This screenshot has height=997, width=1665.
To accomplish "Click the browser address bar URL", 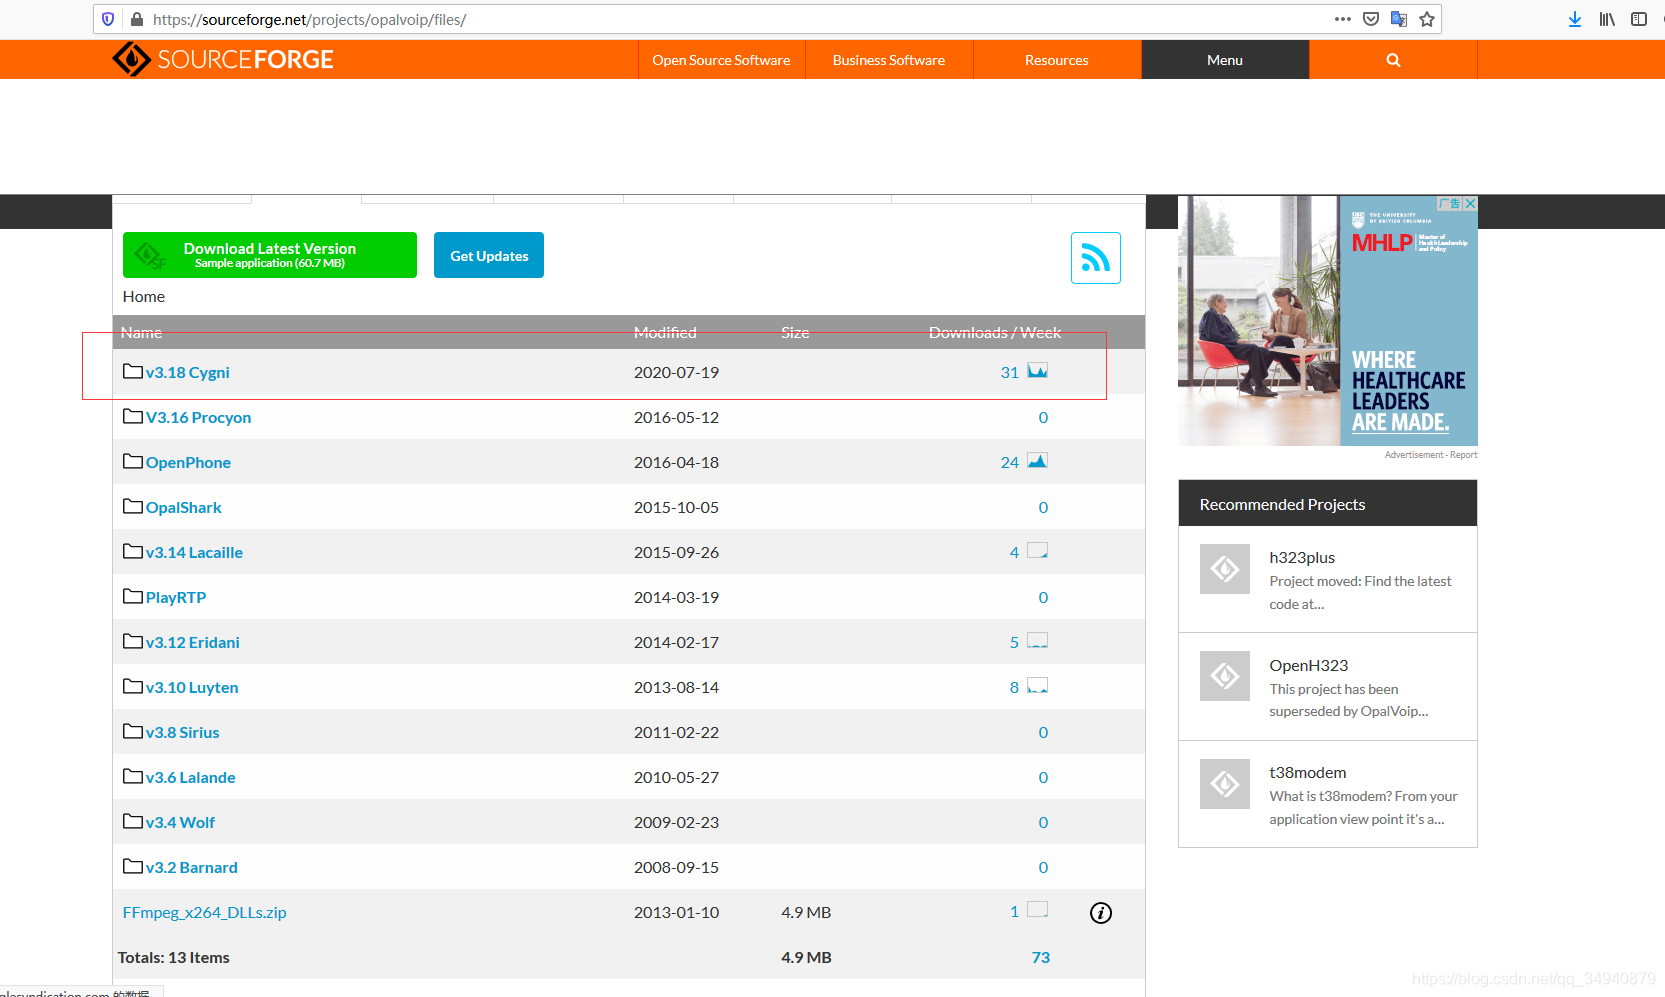I will pos(309,19).
